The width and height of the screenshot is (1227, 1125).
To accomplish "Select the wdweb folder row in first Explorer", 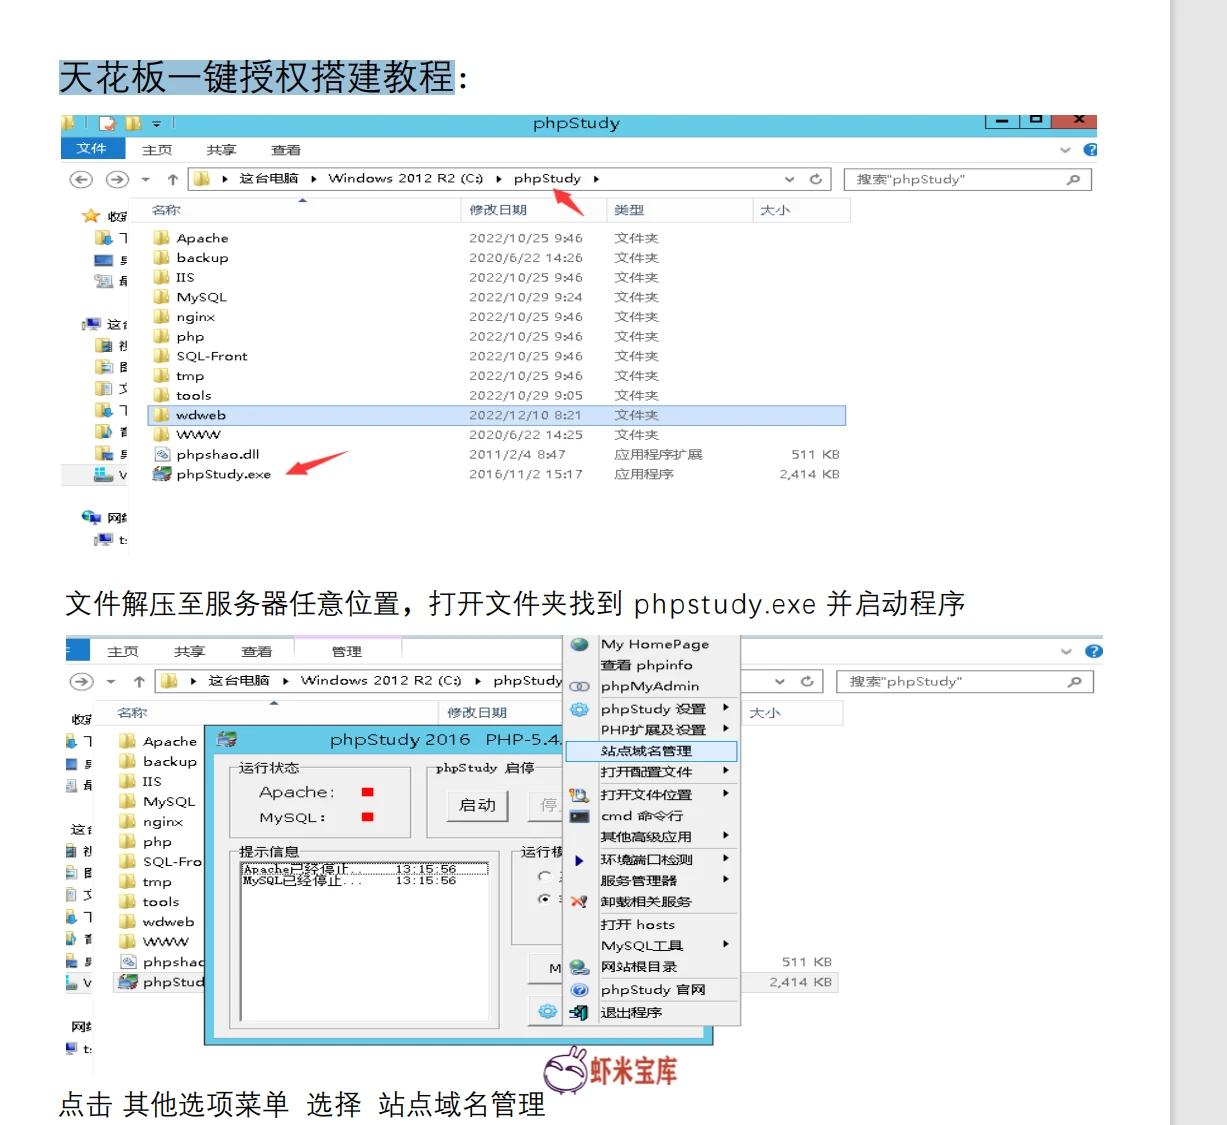I will (x=497, y=415).
